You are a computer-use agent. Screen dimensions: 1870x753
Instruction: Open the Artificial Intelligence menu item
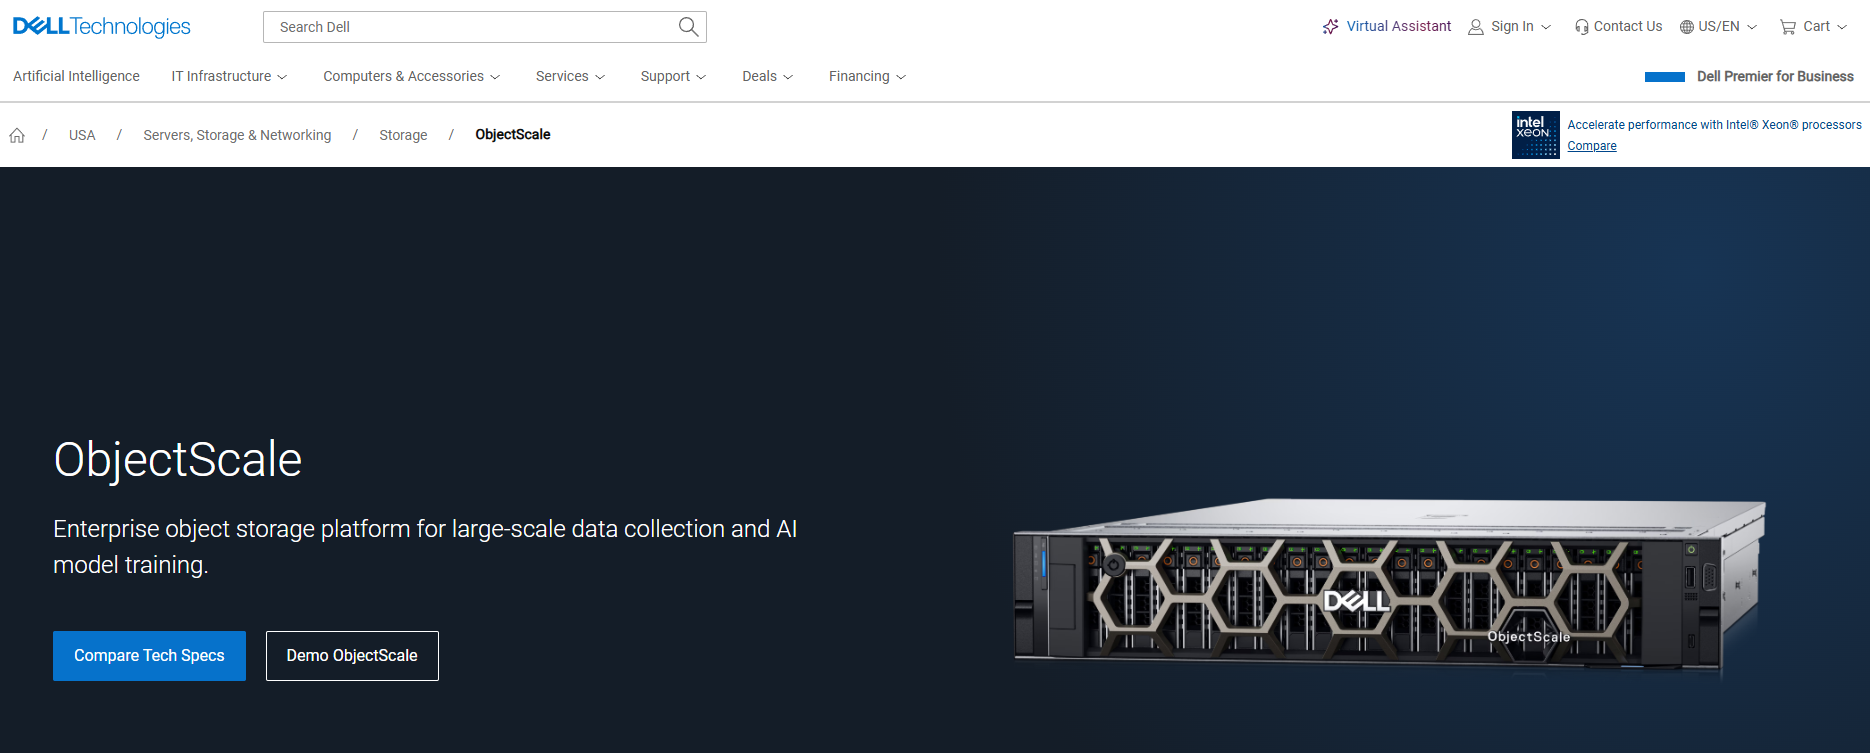(x=76, y=76)
